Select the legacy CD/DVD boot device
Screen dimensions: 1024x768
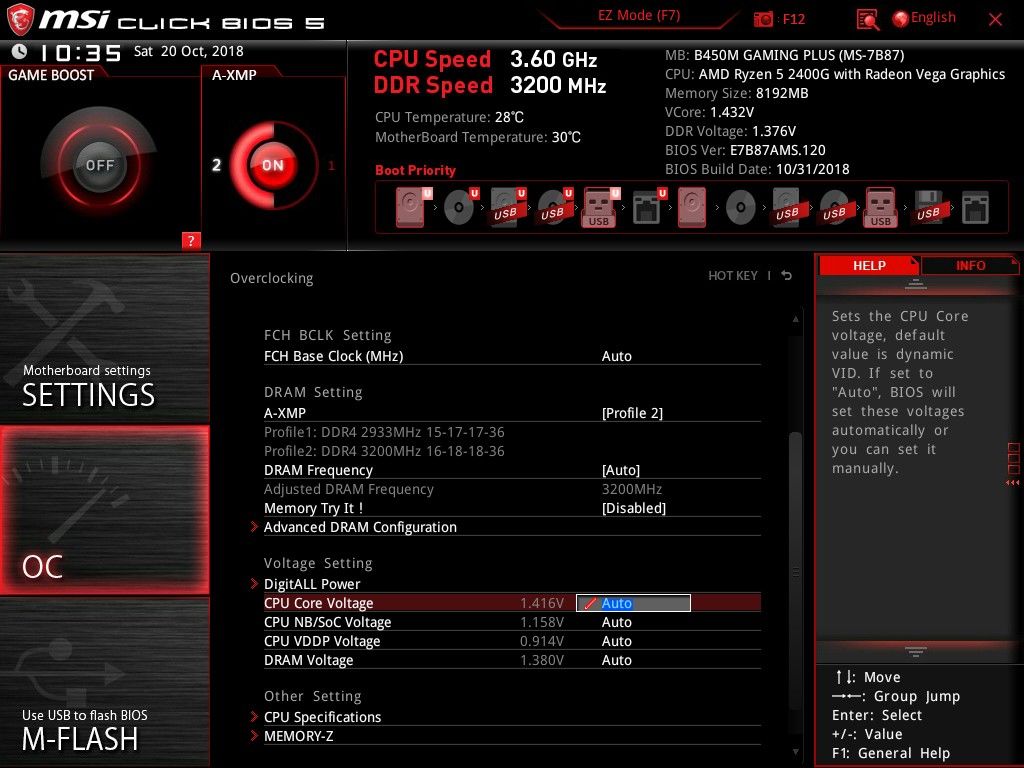pos(741,207)
